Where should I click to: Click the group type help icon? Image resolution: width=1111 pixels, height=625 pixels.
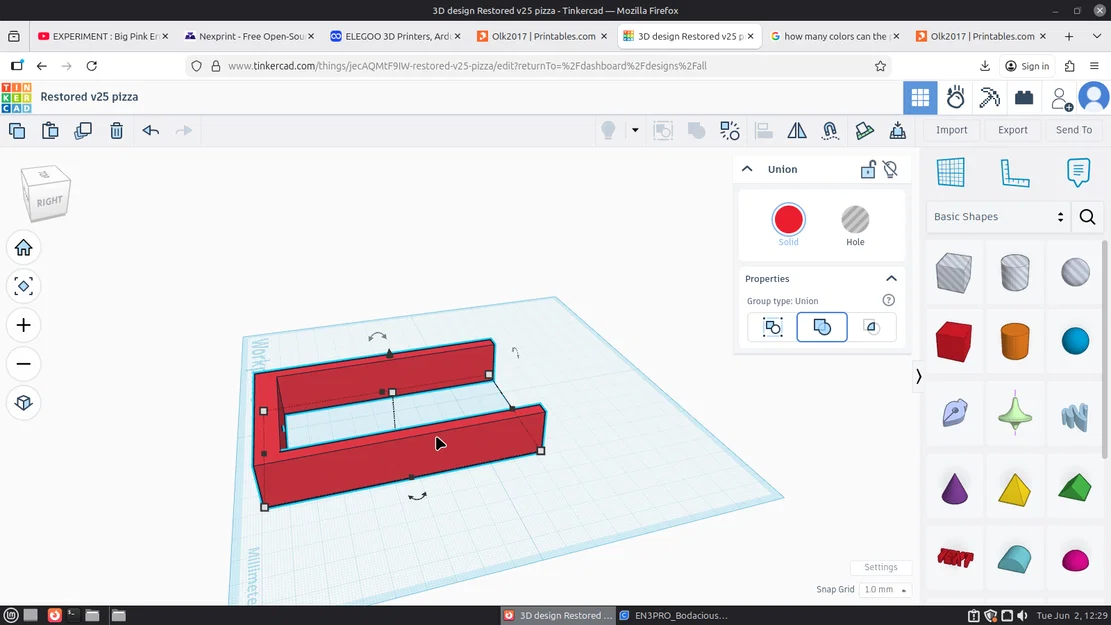click(889, 300)
